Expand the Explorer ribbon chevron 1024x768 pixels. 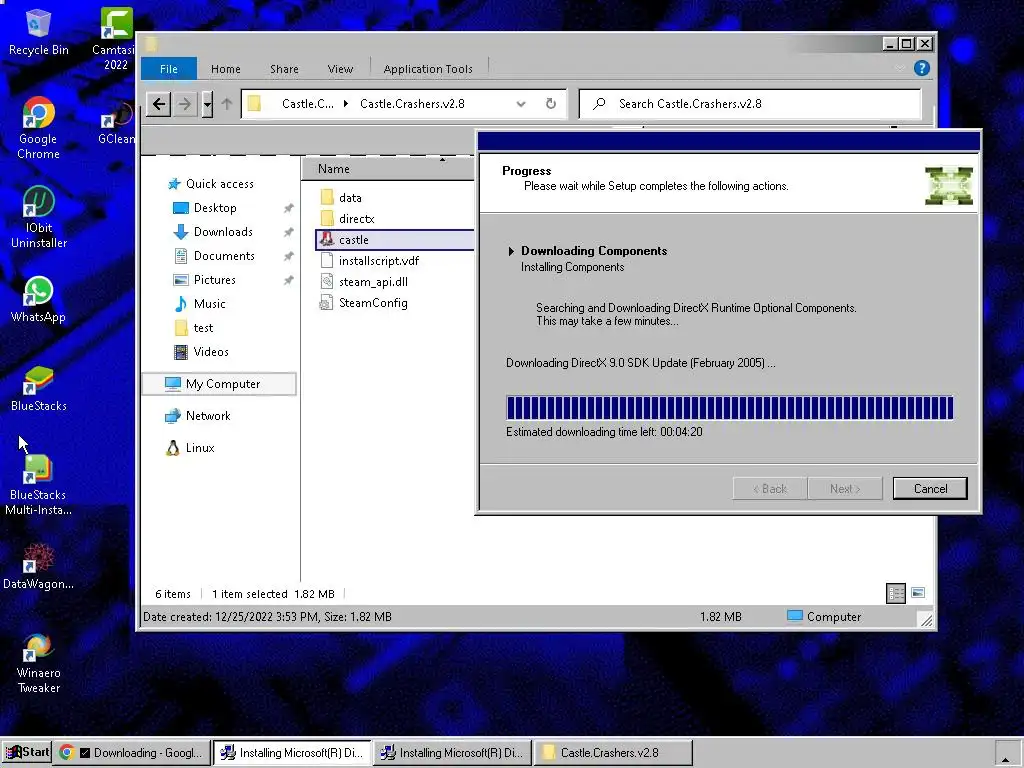900,68
